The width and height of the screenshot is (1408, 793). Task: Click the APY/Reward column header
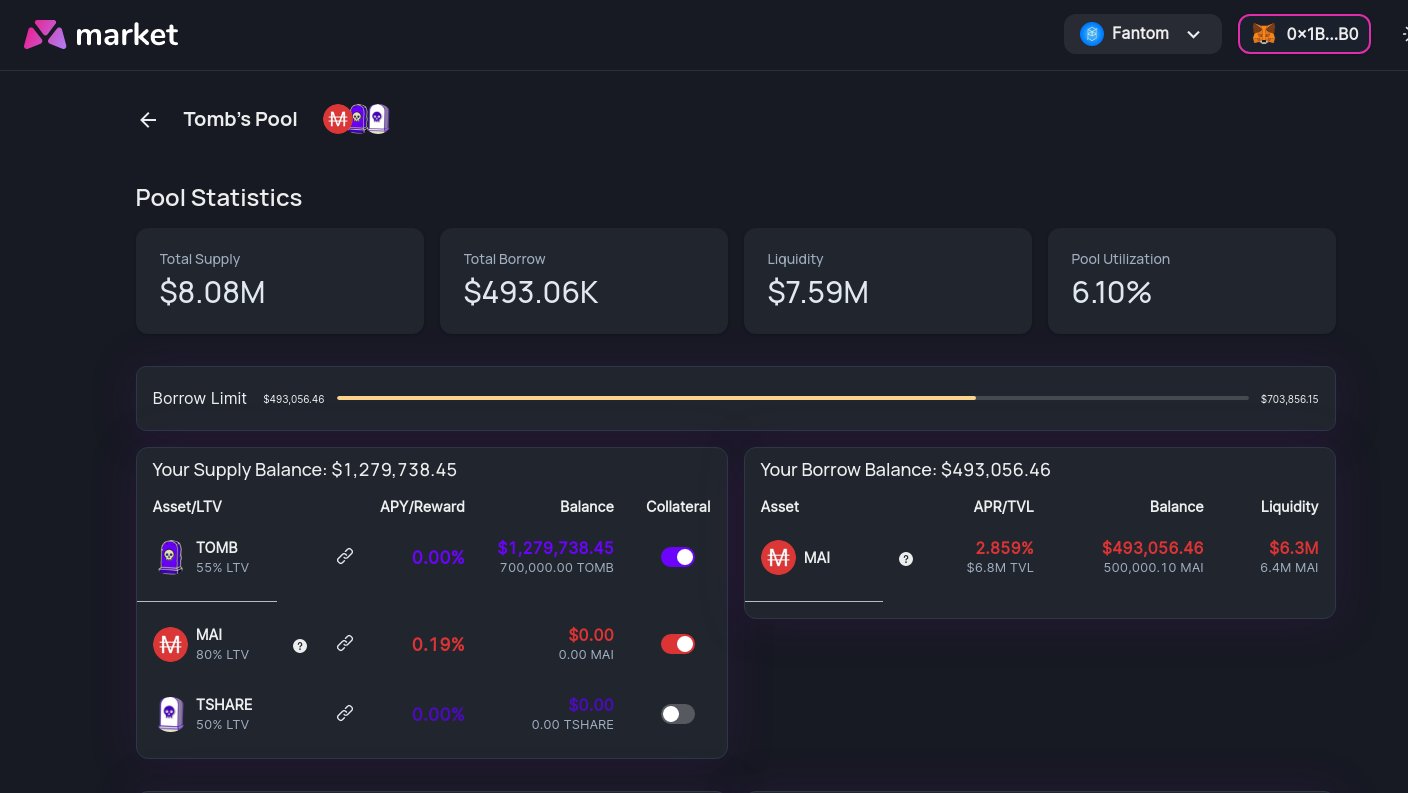coord(422,507)
